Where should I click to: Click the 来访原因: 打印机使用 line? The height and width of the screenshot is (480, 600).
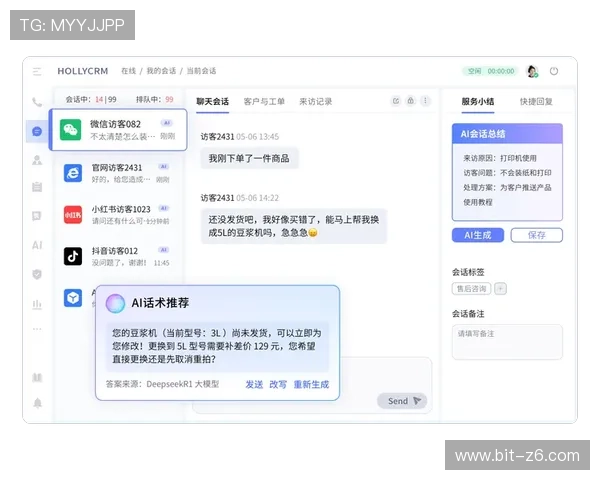500,158
